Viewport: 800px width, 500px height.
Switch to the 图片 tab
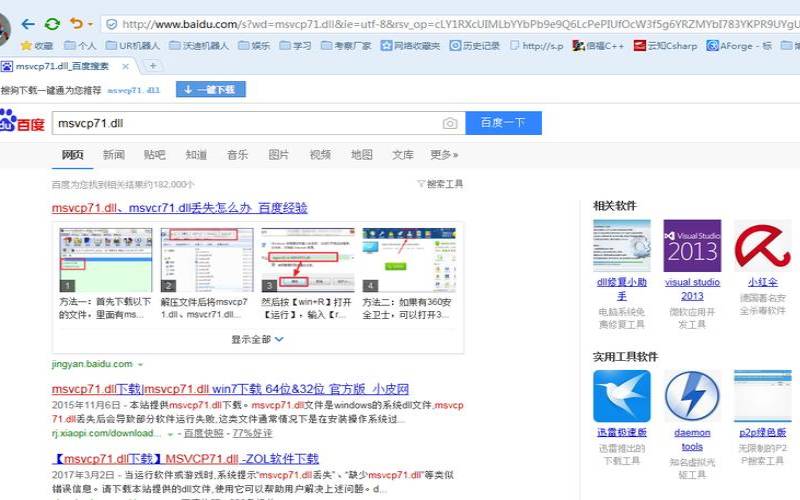(279, 155)
